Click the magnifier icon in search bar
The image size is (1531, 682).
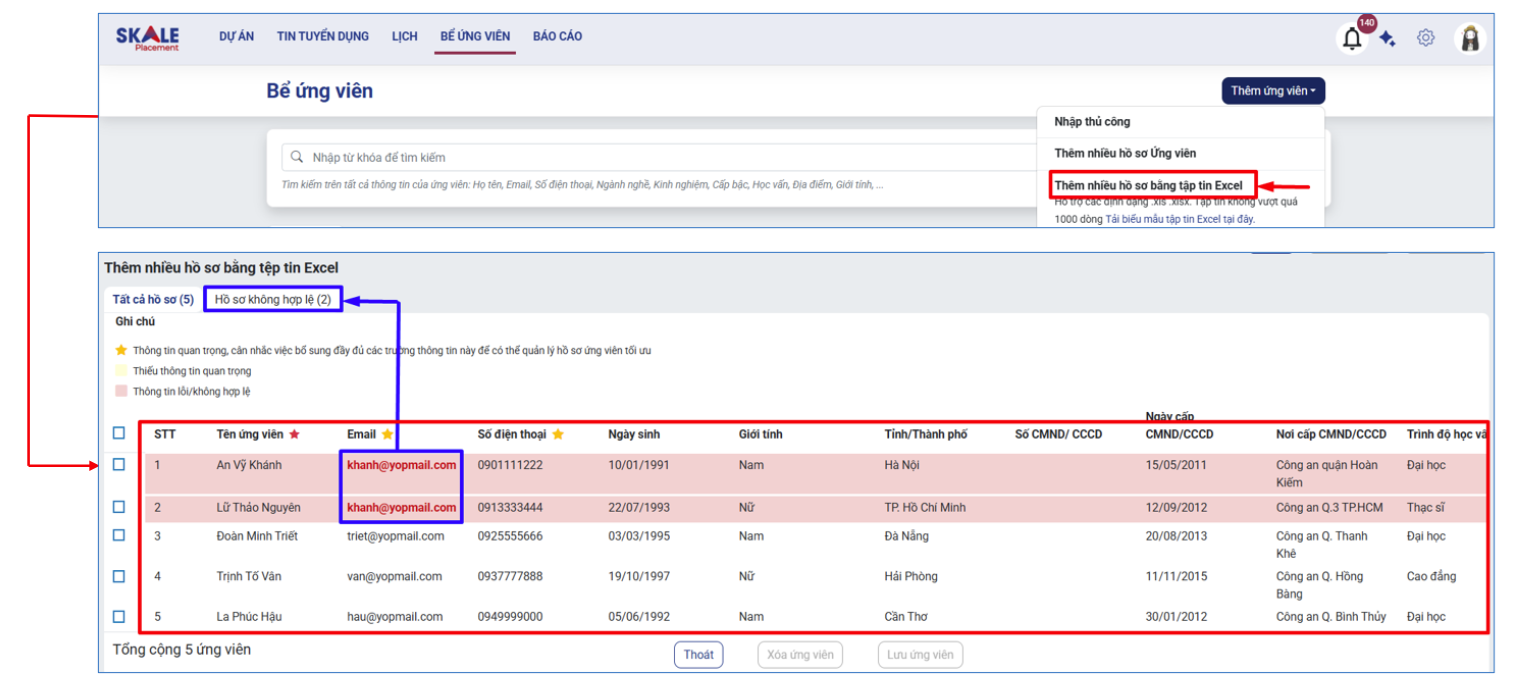(296, 157)
